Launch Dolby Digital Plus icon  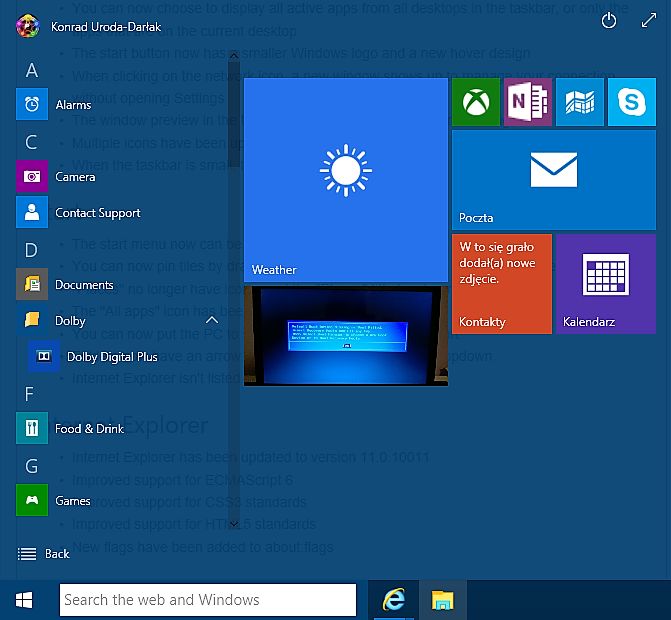click(x=44, y=356)
